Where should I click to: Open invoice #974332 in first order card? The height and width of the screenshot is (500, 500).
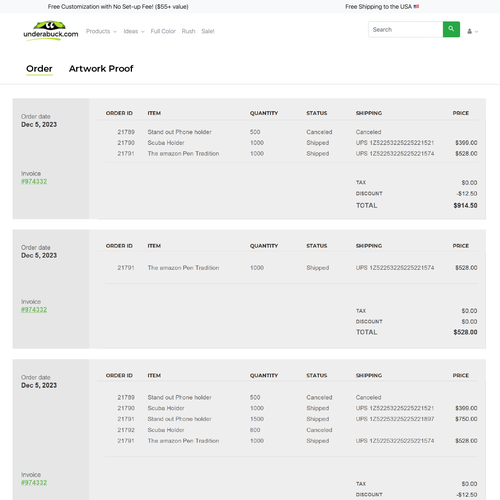pos(34,182)
